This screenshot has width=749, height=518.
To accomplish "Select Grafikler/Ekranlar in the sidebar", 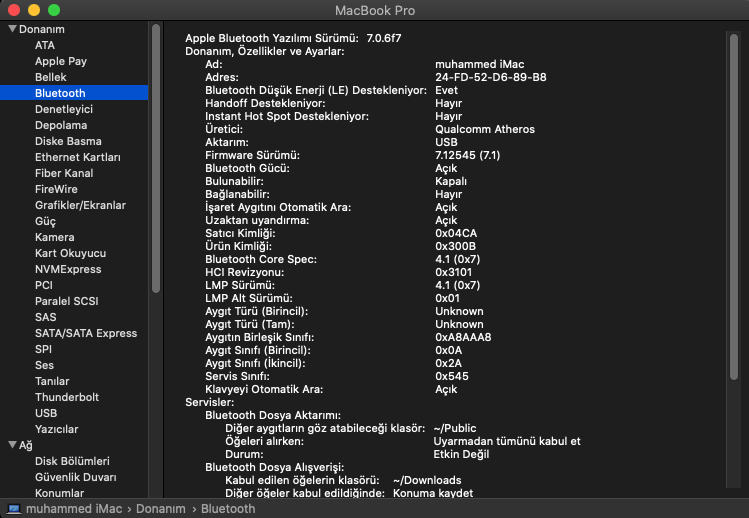I will (80, 205).
